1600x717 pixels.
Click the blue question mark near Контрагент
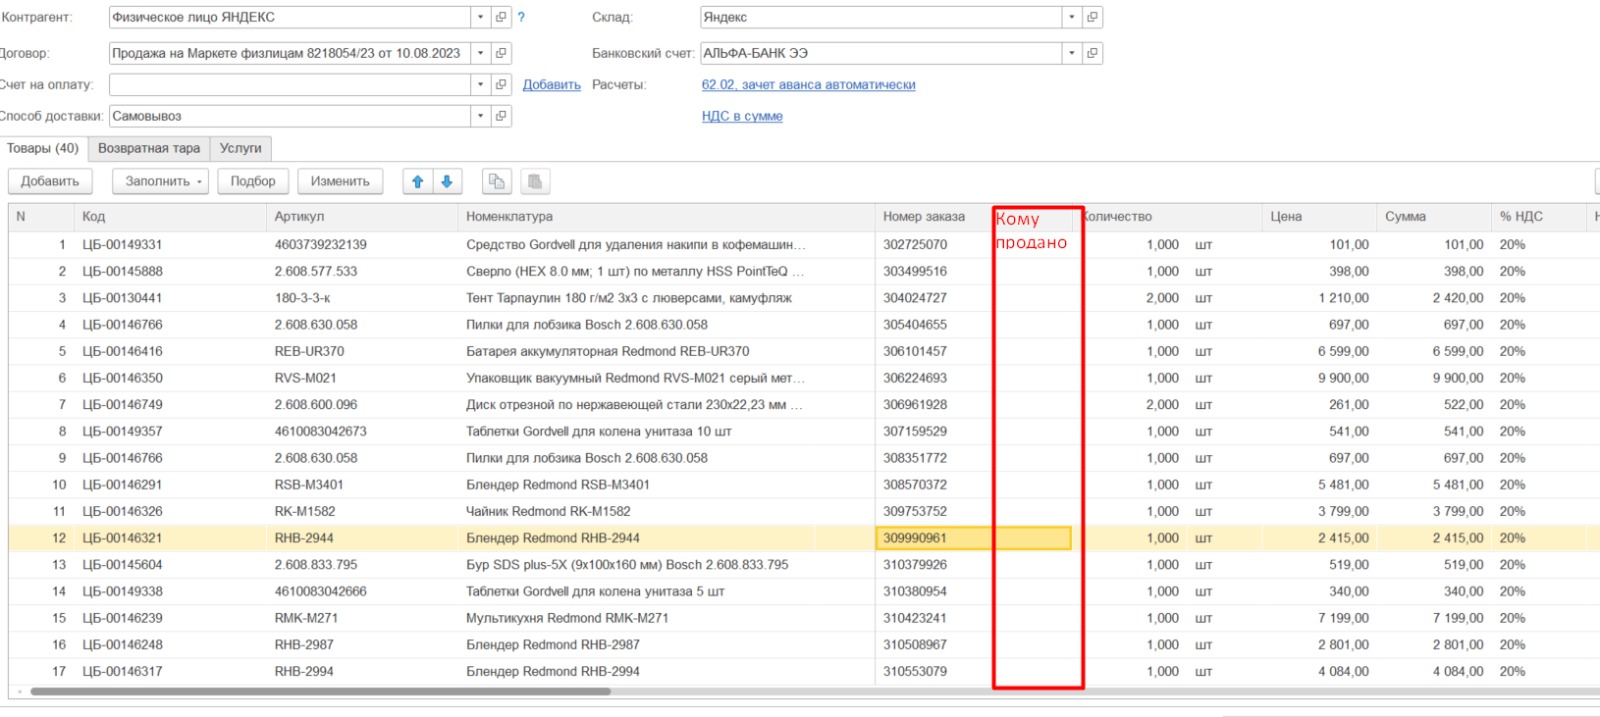click(521, 17)
